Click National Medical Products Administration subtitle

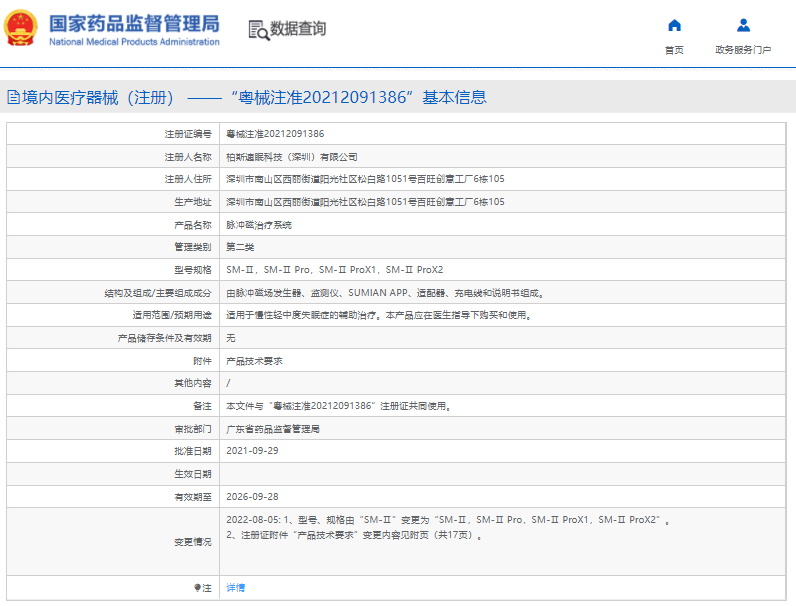135,42
